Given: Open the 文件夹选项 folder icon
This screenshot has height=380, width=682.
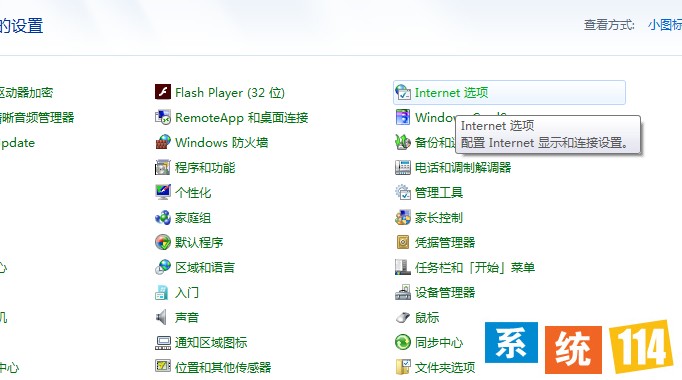Looking at the screenshot, I should [x=403, y=367].
